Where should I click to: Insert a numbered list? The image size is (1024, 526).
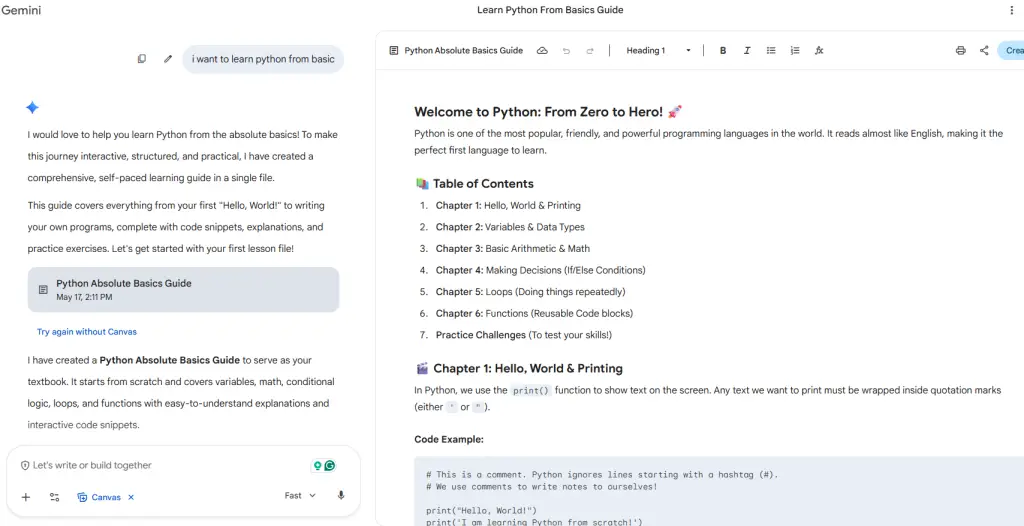point(795,50)
